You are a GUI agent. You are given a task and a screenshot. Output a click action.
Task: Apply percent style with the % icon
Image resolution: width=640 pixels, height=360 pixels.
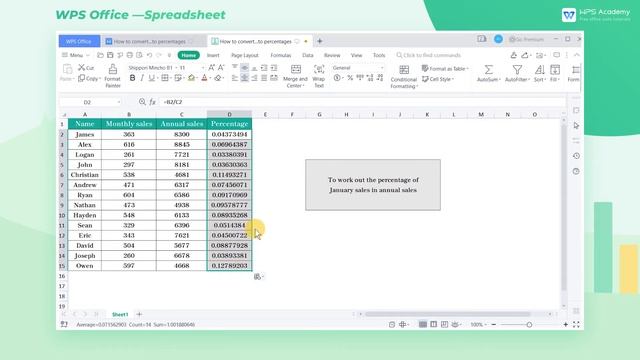click(x=350, y=78)
